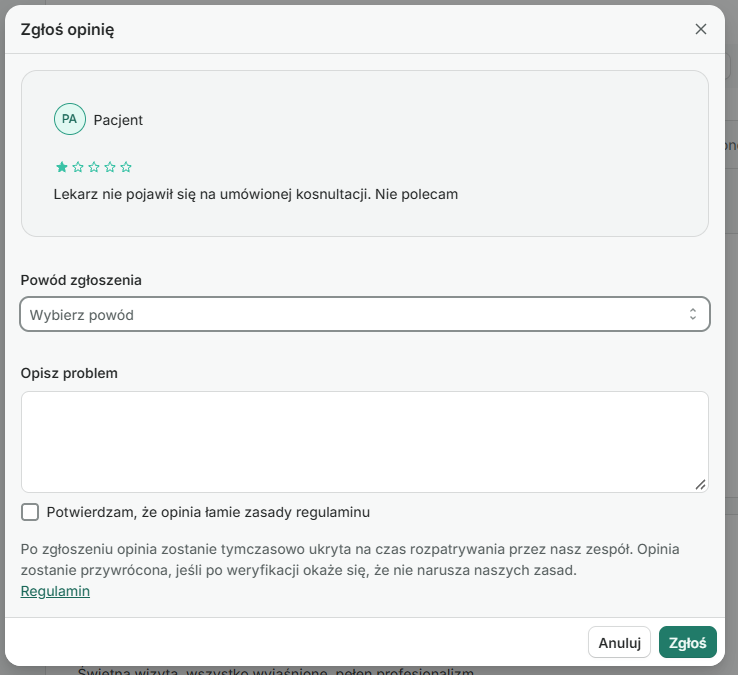The height and width of the screenshot is (675, 738).
Task: Click the PA patient avatar
Action: [x=70, y=120]
